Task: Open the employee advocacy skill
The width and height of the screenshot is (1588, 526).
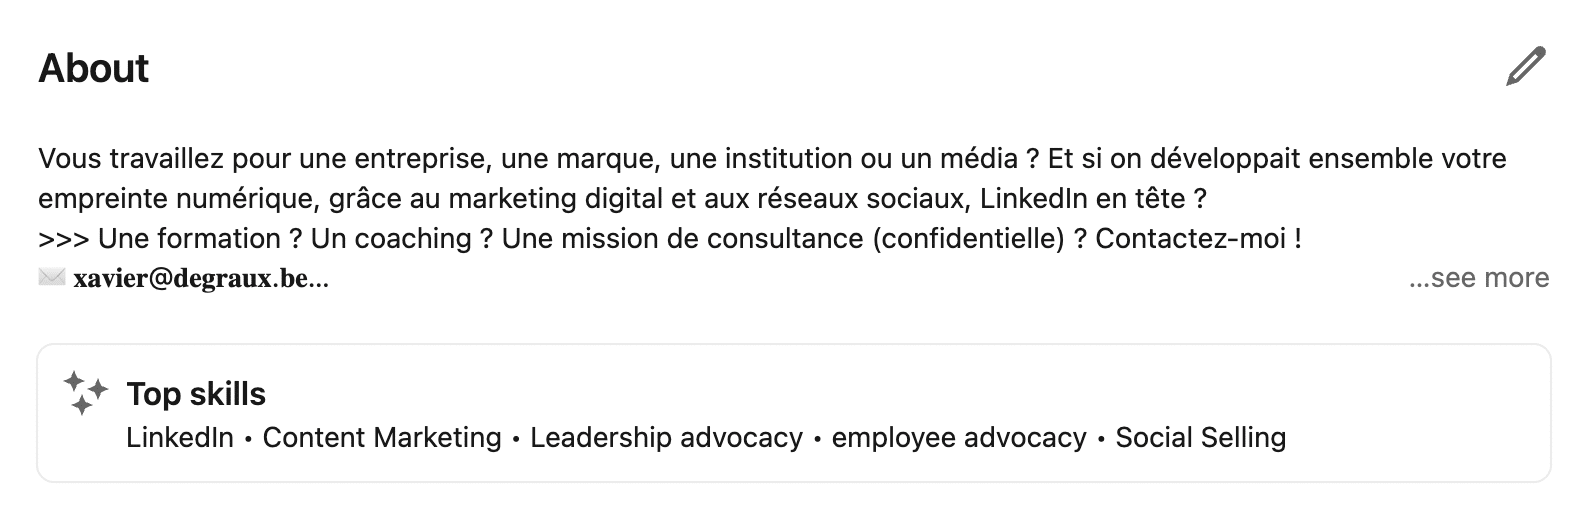Action: point(959,438)
